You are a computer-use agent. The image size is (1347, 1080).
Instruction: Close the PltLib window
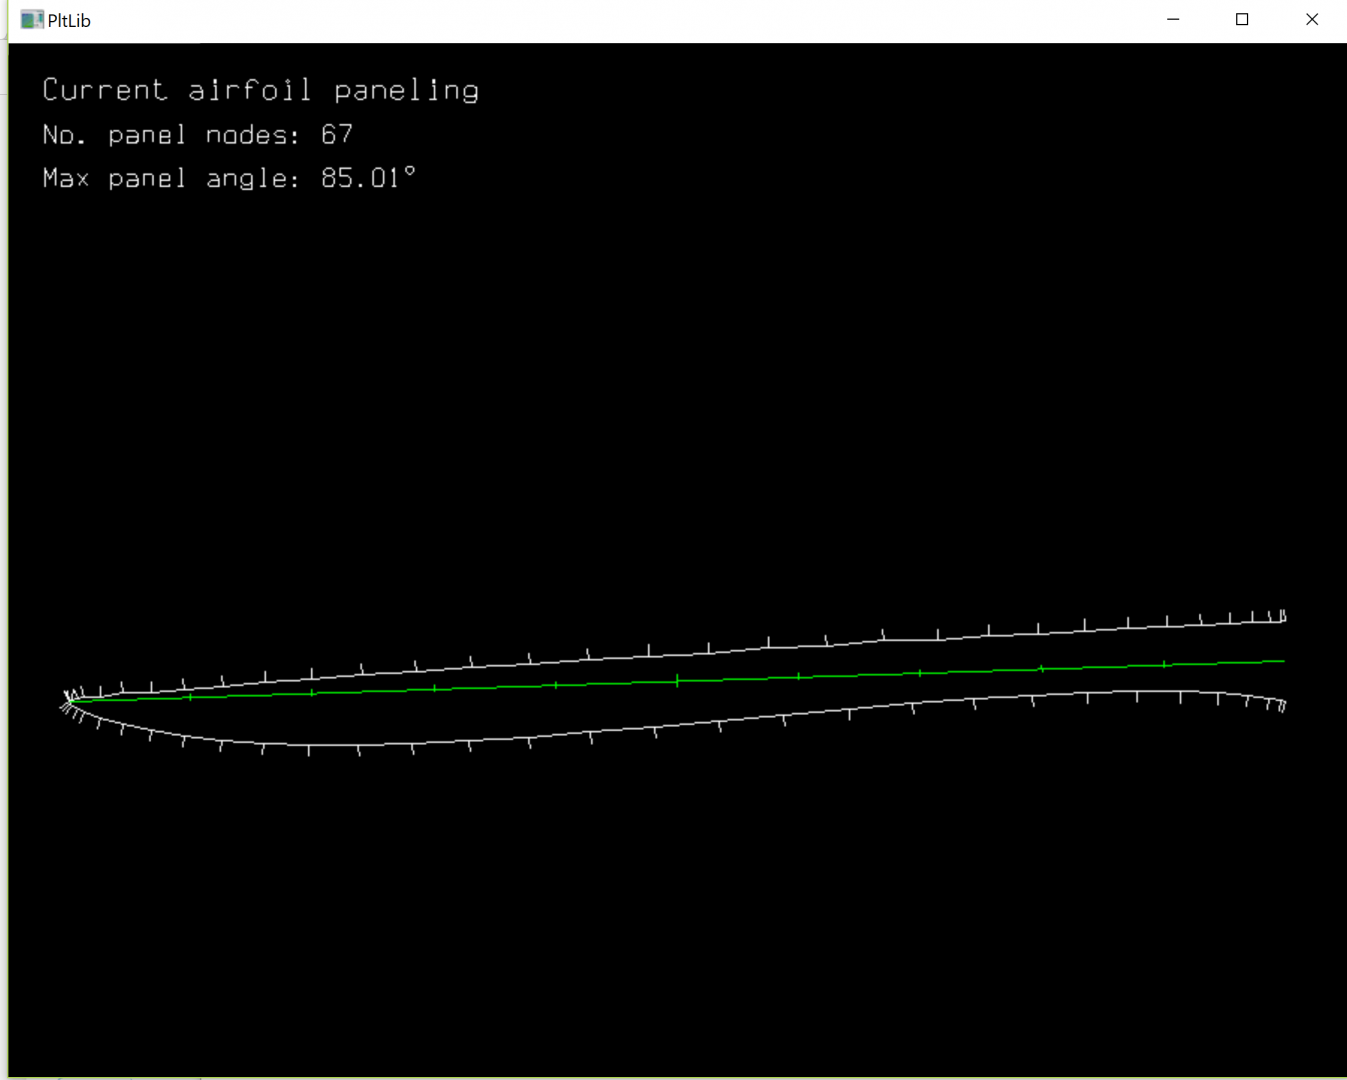[1312, 20]
